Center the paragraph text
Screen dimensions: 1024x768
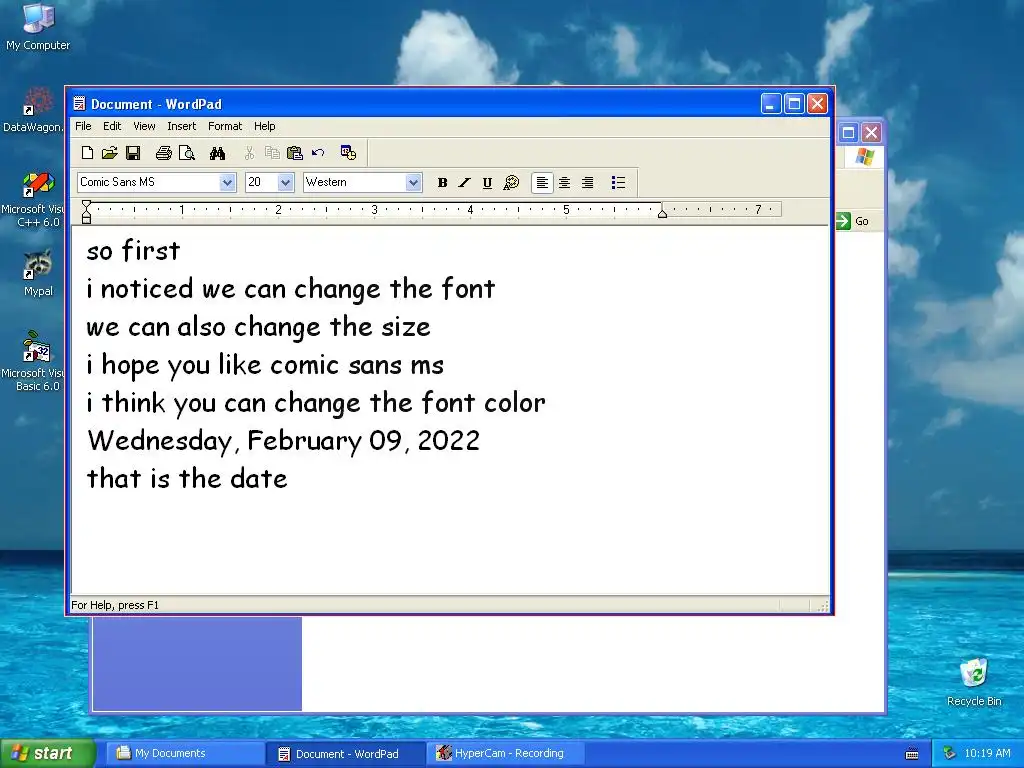(x=564, y=183)
